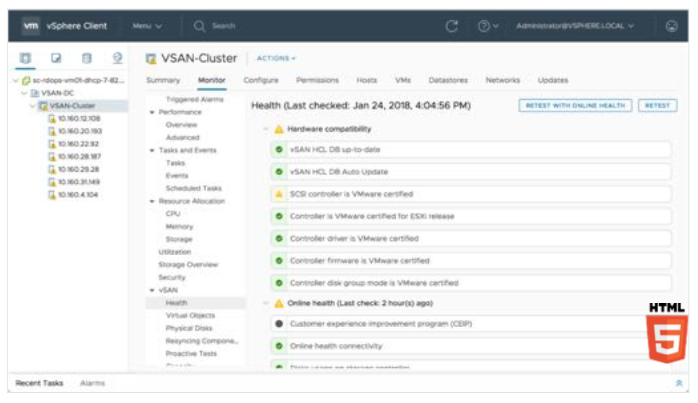The image size is (698, 403).
Task: Expand the Recent Tasks panel with double chevron
Action: (679, 383)
